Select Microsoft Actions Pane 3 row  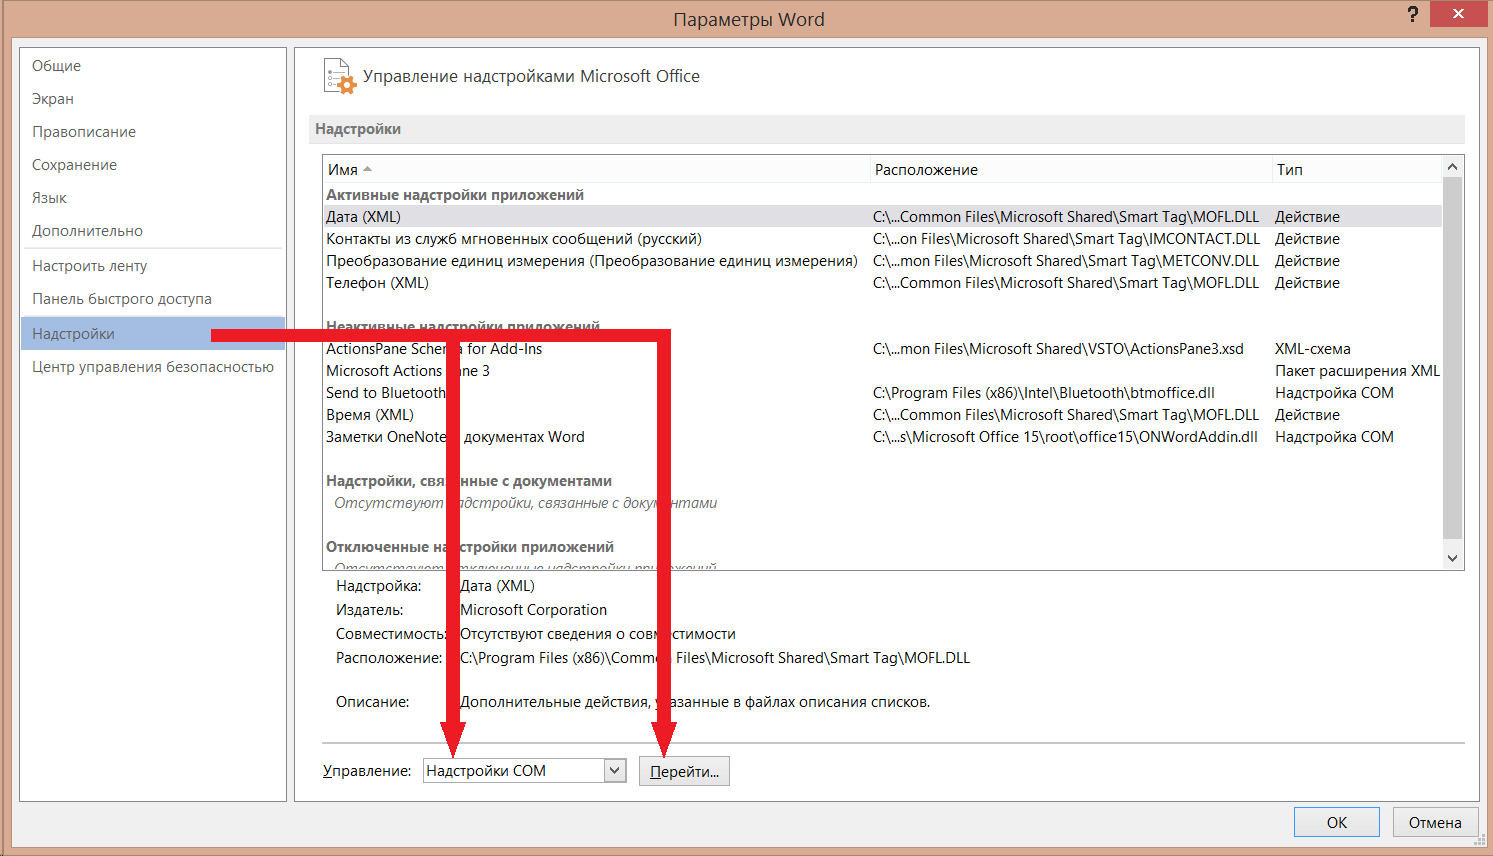click(883, 371)
